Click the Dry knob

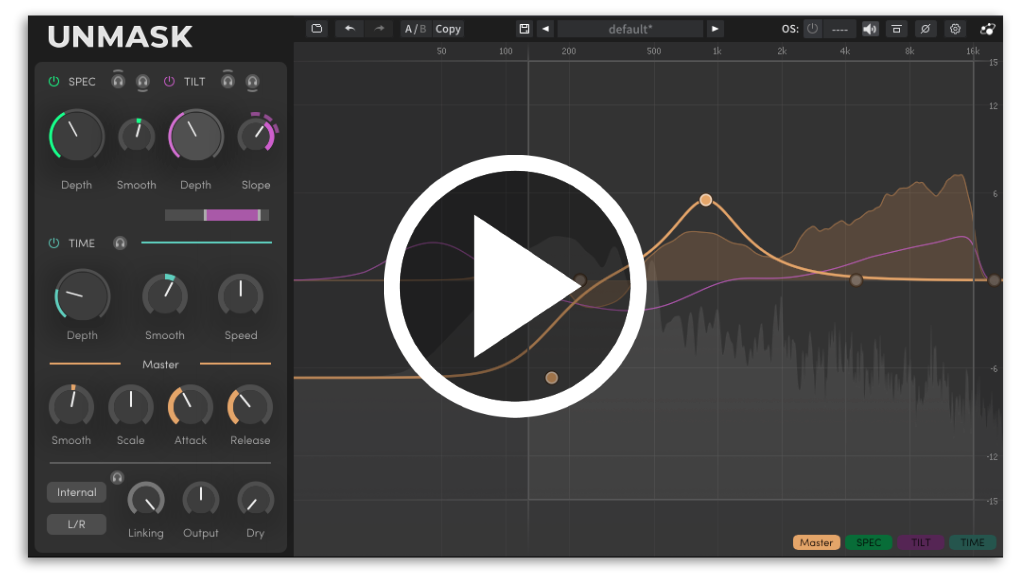255,499
